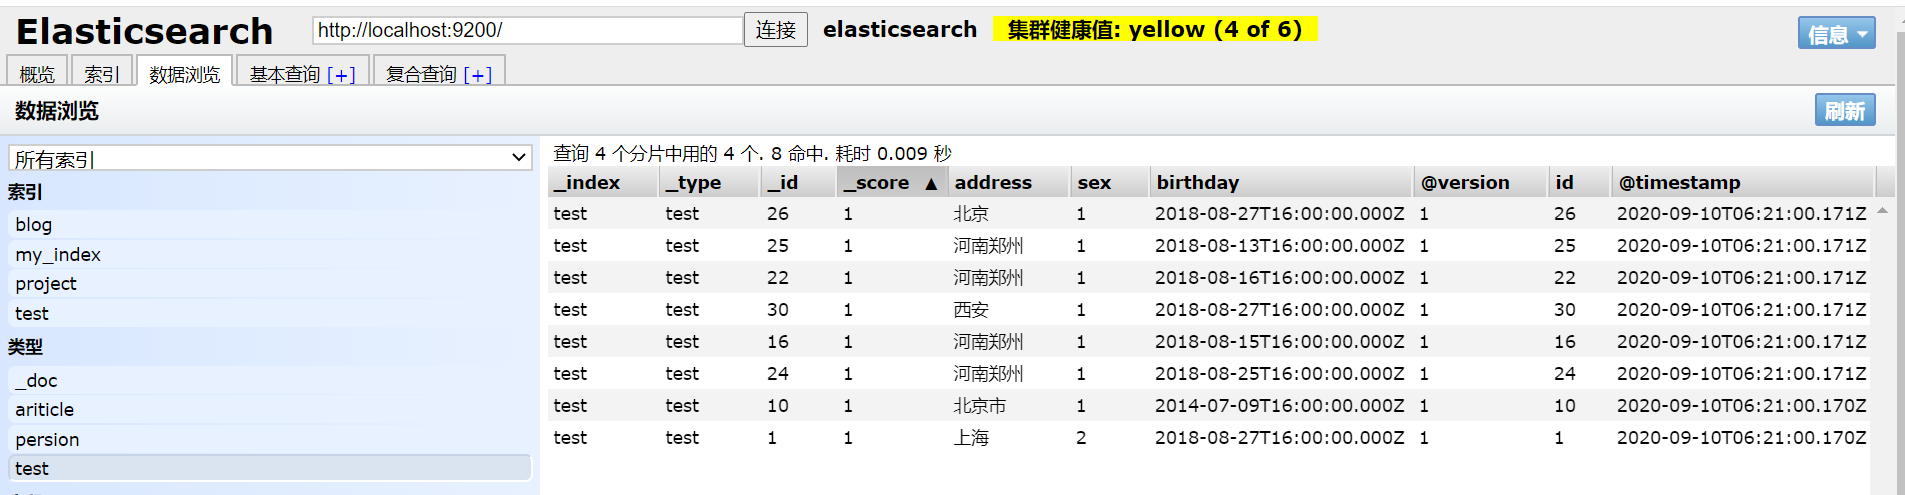Select the project index
This screenshot has width=1905, height=495.
click(270, 284)
